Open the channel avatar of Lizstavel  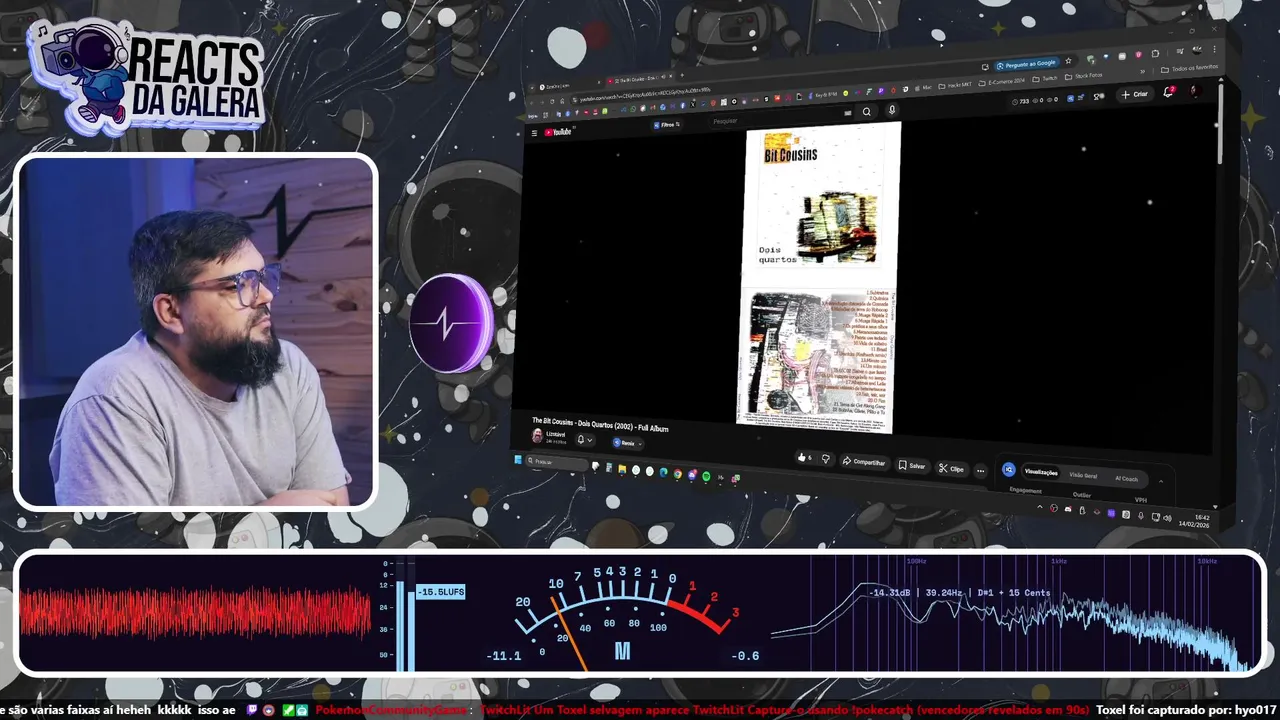pyautogui.click(x=538, y=436)
